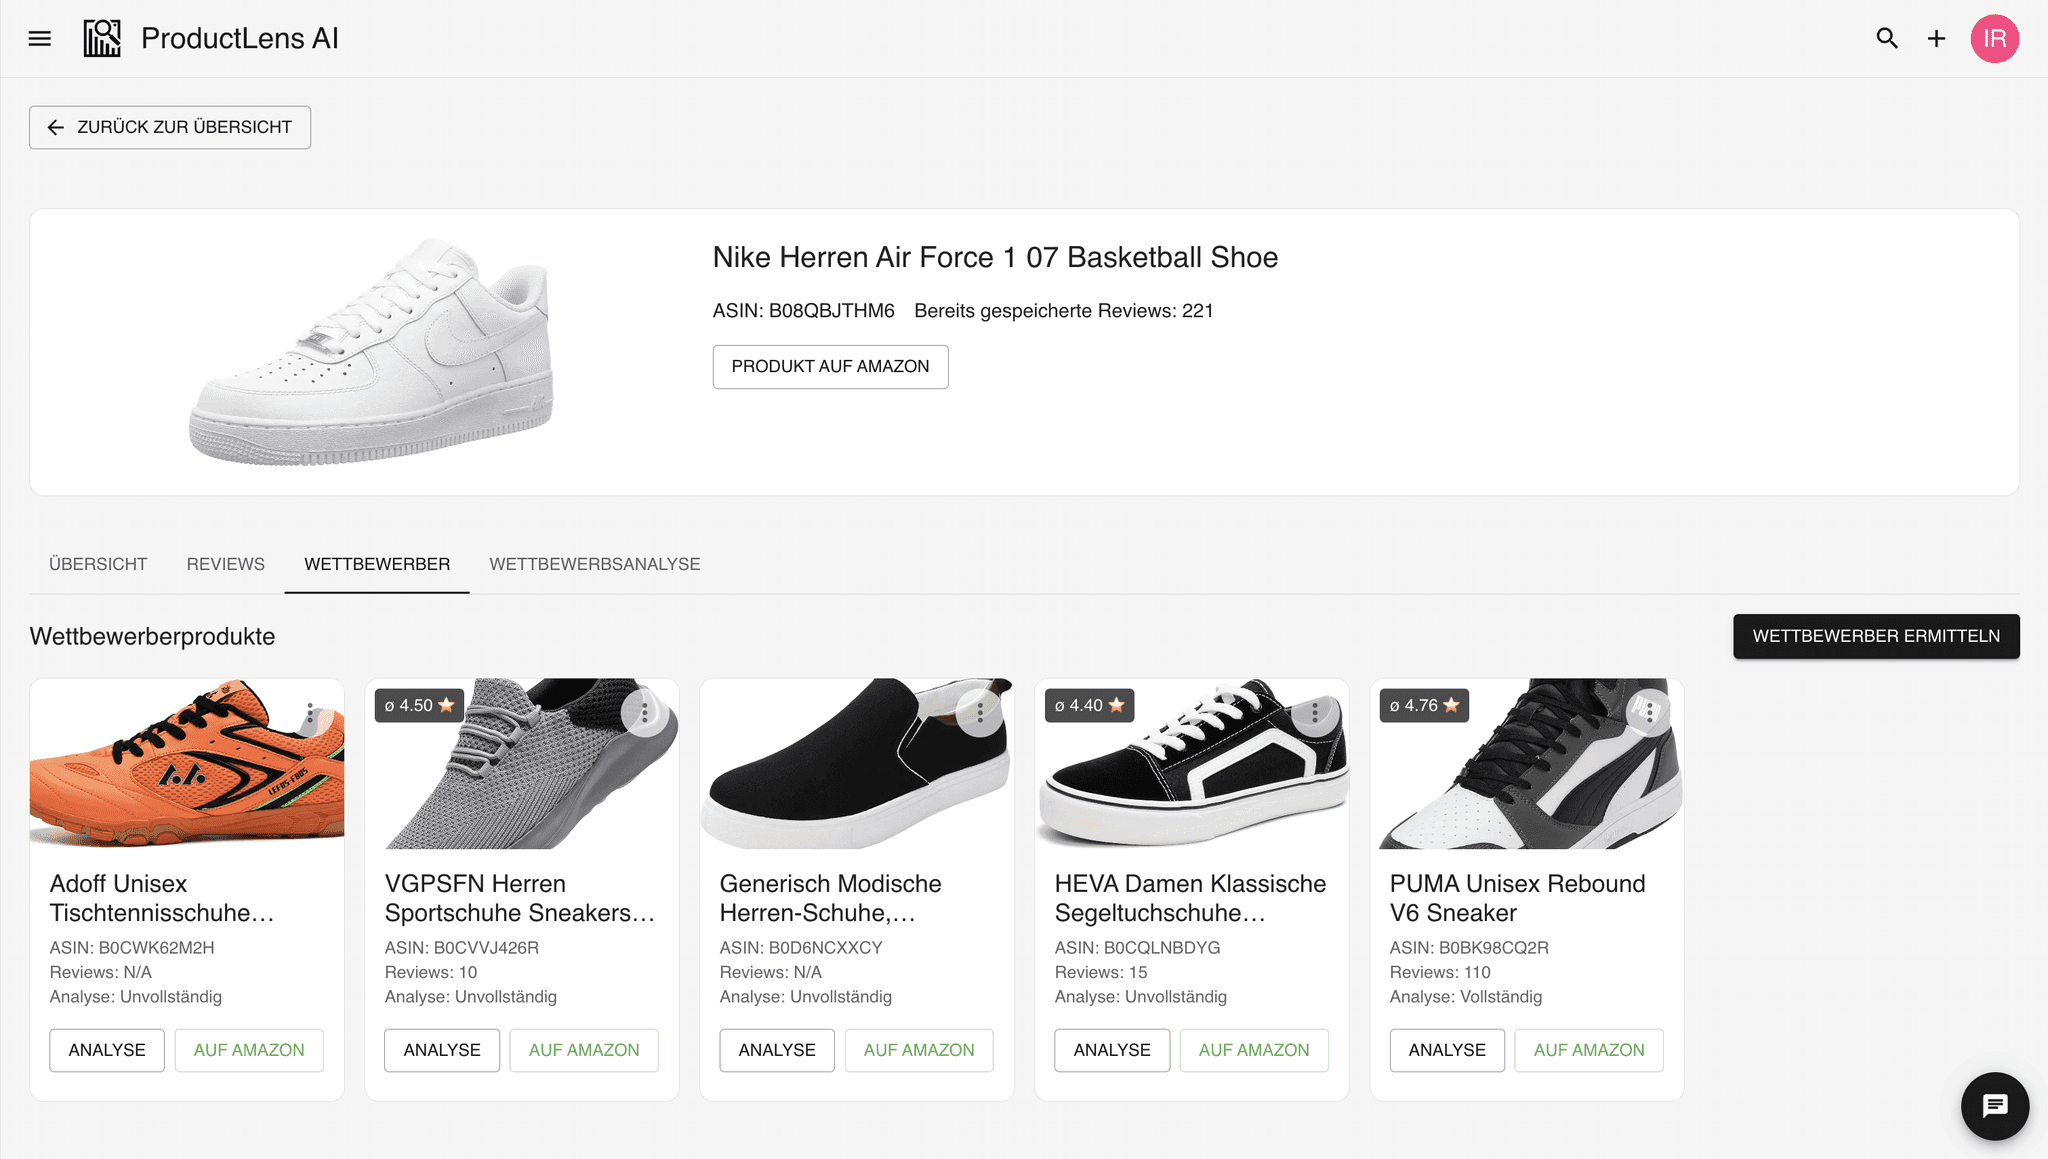
Task: Click 'Reviews: 10' on VGPSFN card
Action: [431, 972]
